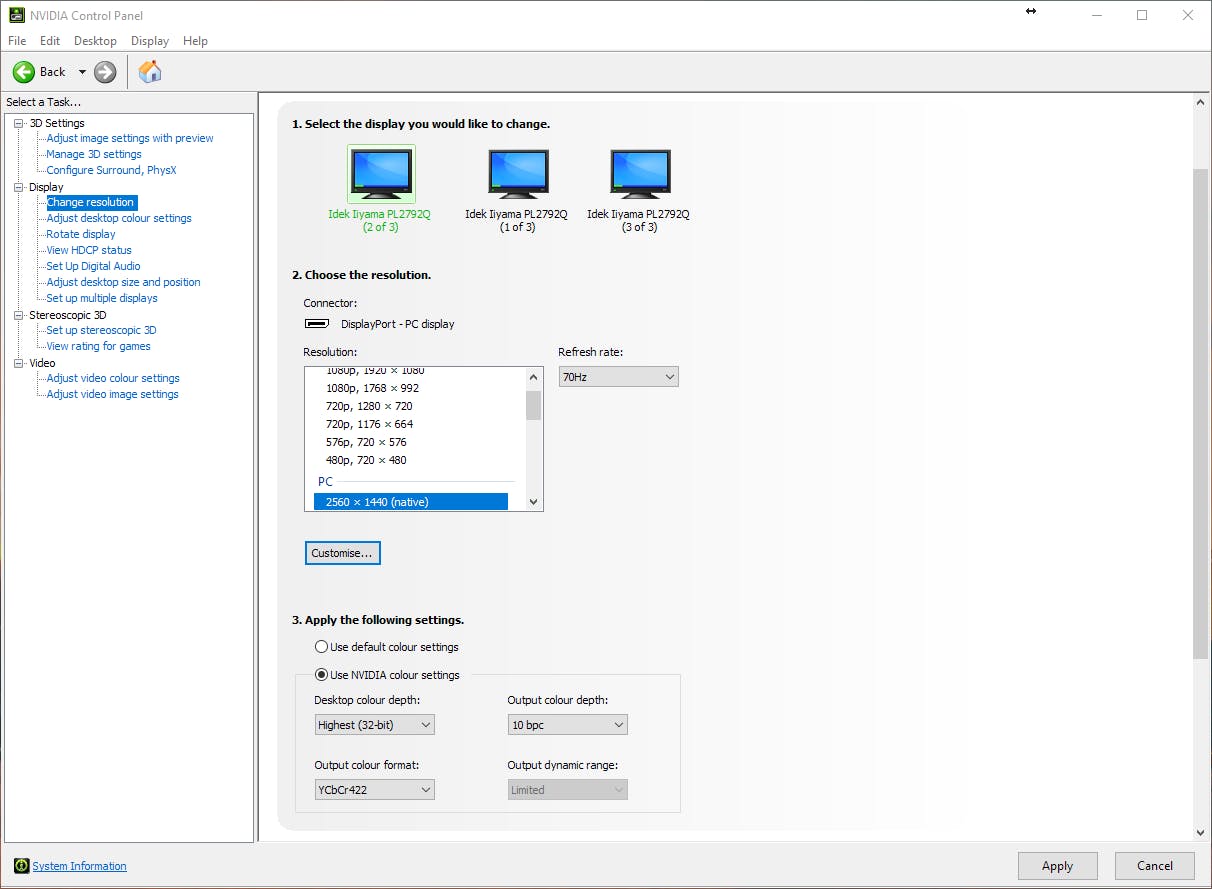1212x889 pixels.
Task: Open Manage 3D settings
Action: pos(94,154)
